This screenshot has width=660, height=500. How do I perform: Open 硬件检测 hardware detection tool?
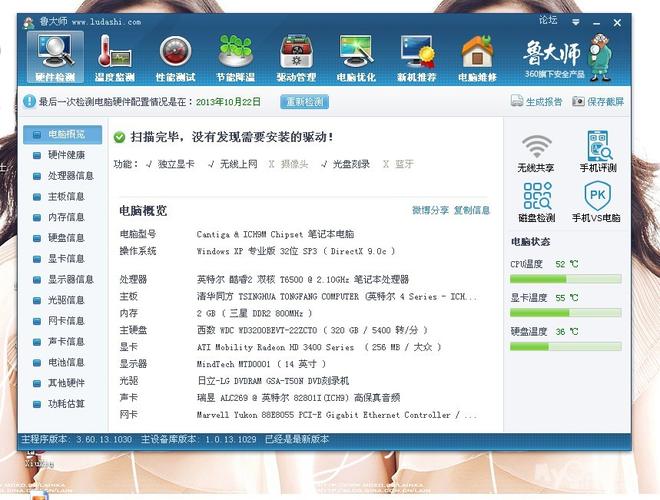[55, 58]
